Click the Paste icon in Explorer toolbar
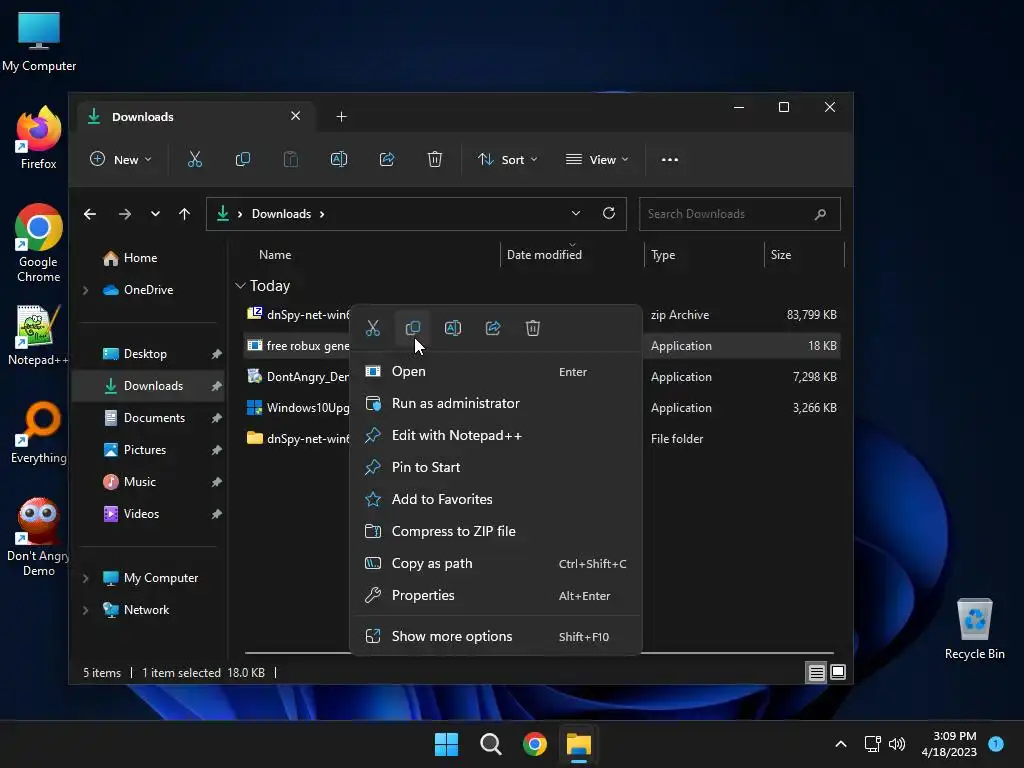The image size is (1024, 768). pos(291,159)
